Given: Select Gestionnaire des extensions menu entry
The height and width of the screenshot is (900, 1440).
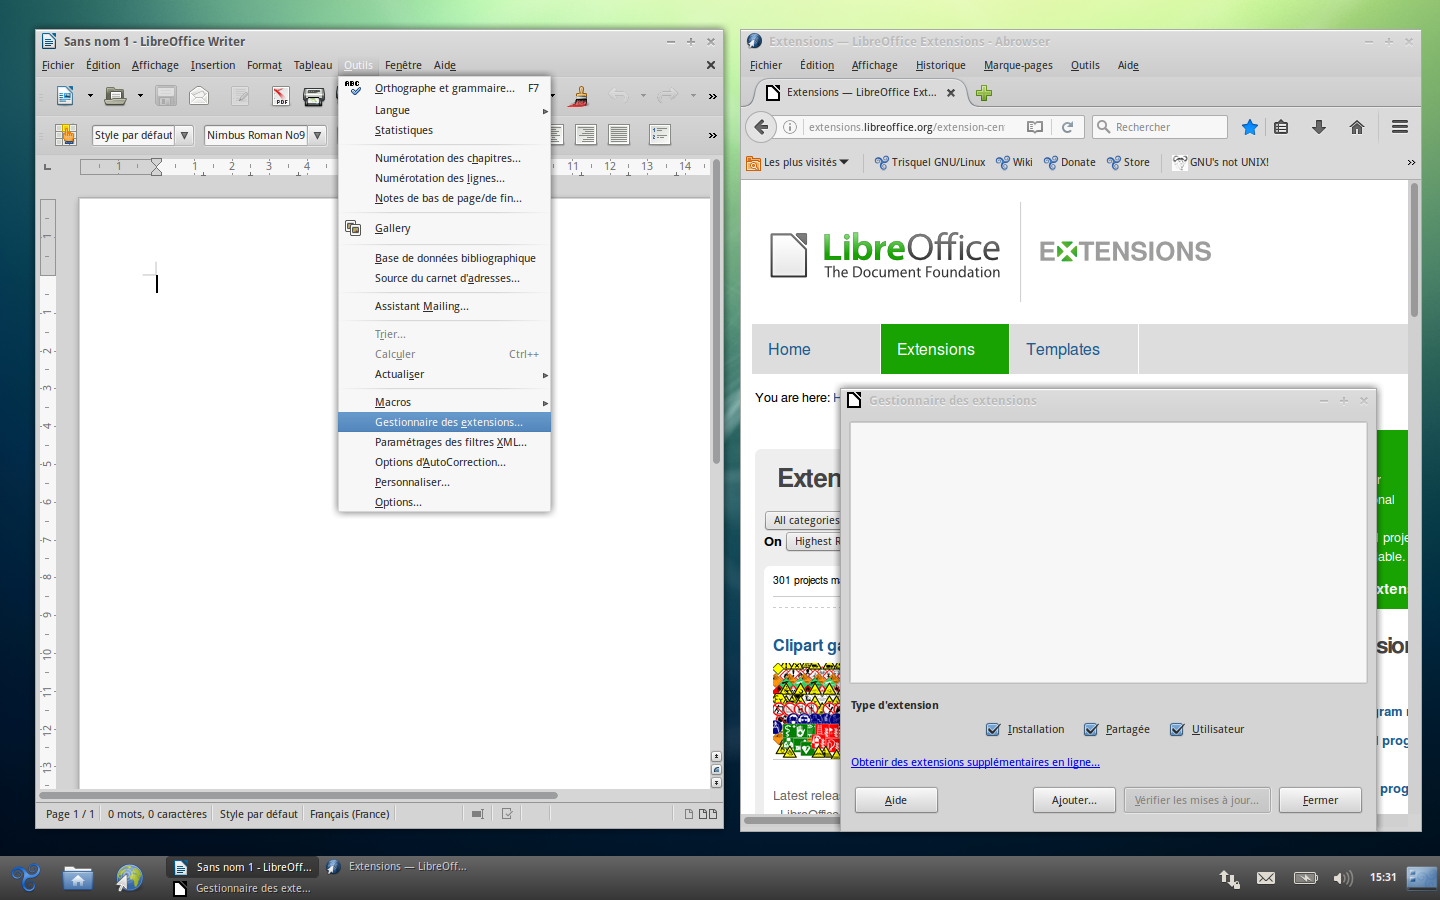Looking at the screenshot, I should (444, 422).
